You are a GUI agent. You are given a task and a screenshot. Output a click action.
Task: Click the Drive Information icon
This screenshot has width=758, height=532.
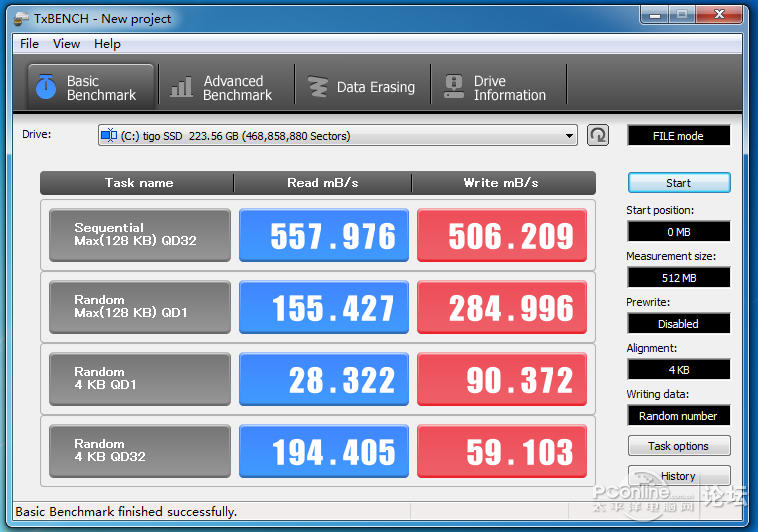point(454,88)
